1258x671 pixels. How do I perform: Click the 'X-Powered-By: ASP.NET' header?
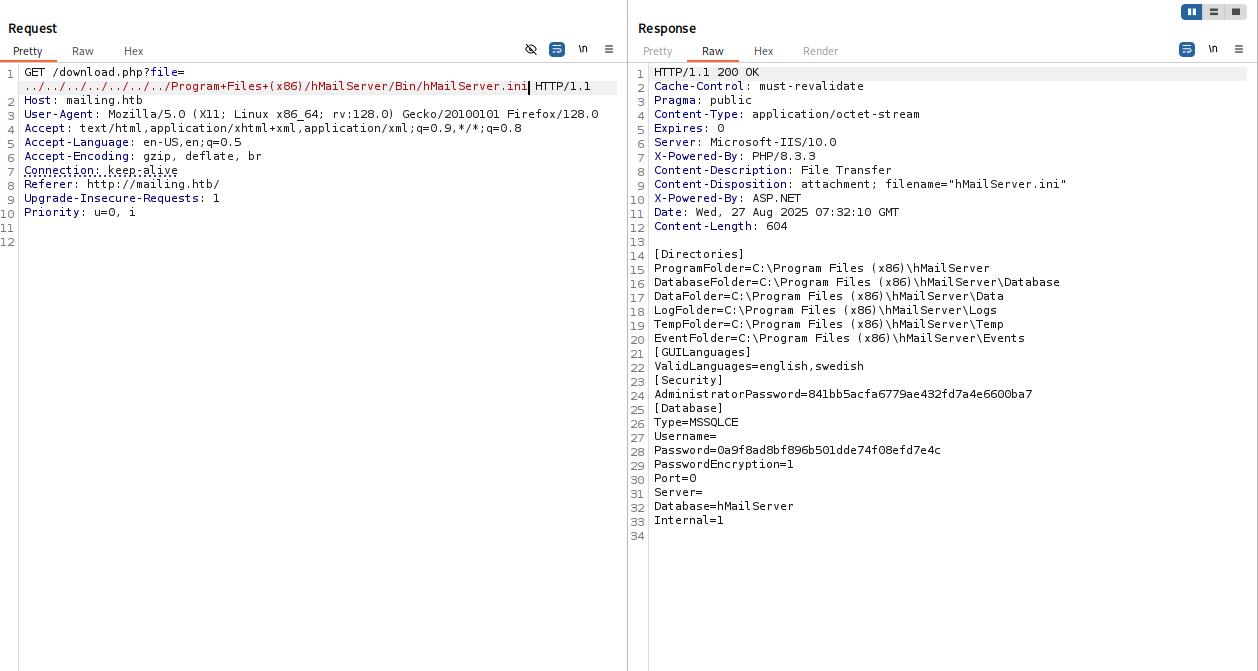click(x=728, y=198)
